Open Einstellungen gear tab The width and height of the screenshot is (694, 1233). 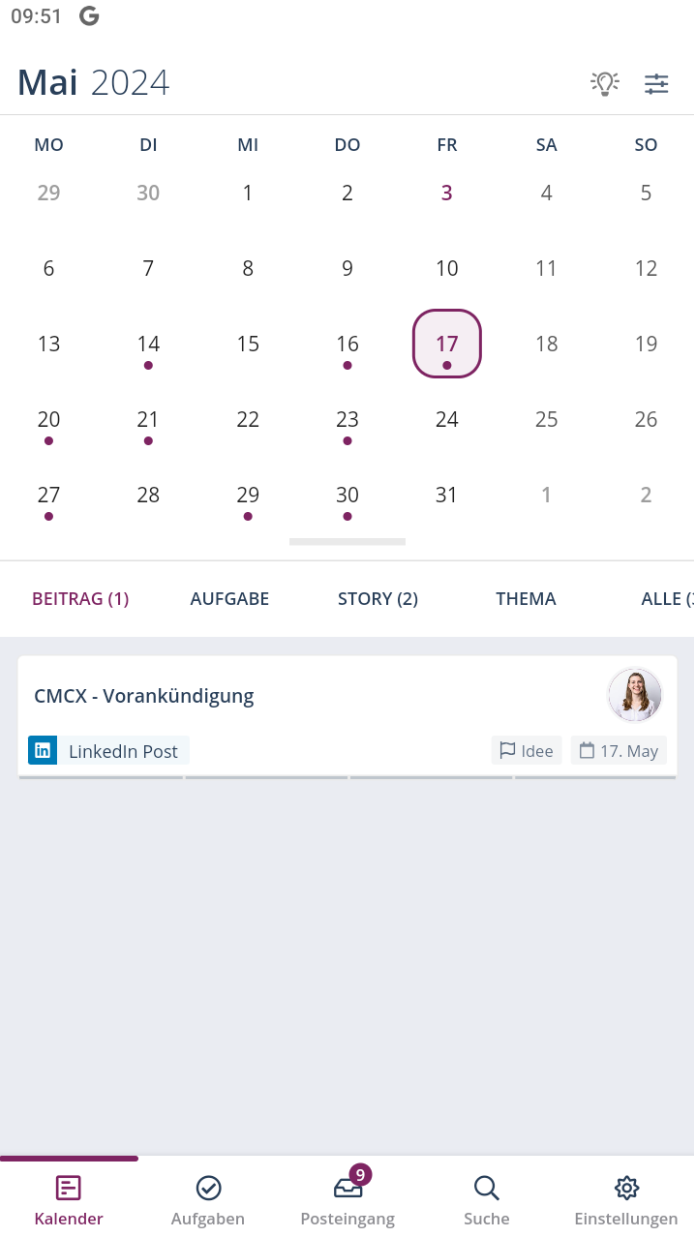click(626, 1198)
